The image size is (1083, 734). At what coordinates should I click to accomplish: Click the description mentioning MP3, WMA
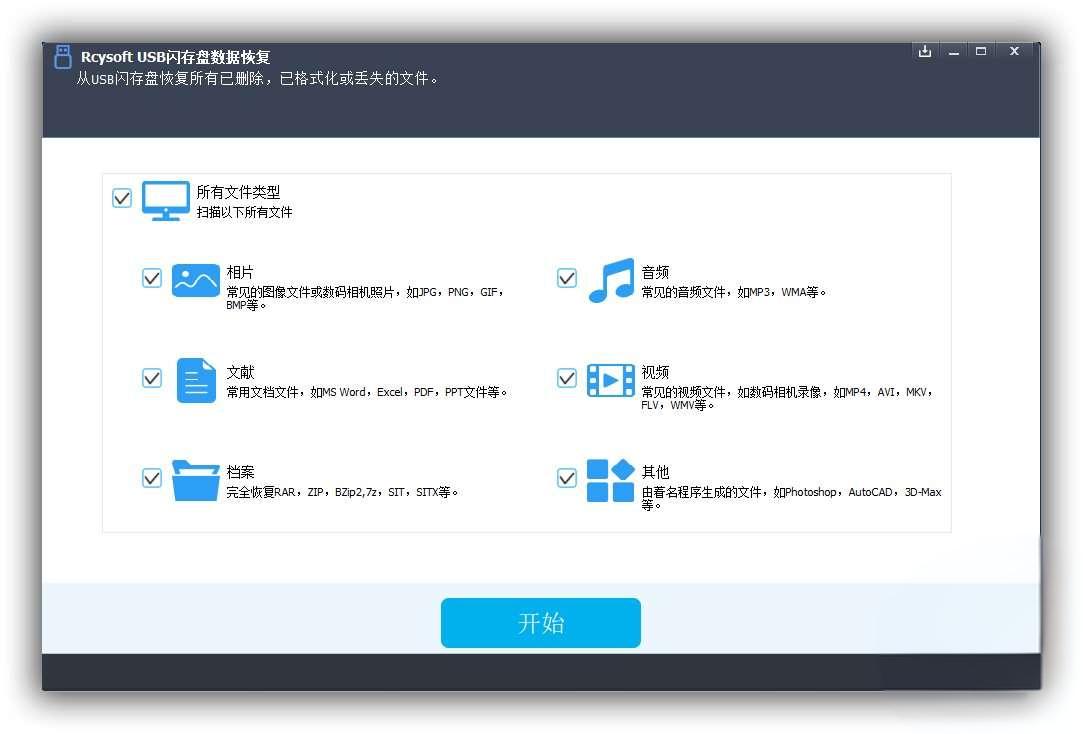point(734,292)
